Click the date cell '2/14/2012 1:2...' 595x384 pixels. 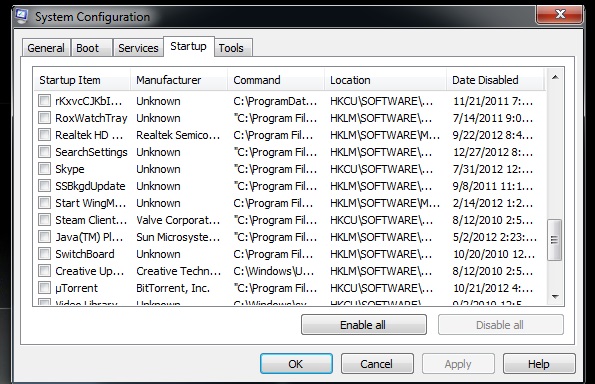click(493, 203)
